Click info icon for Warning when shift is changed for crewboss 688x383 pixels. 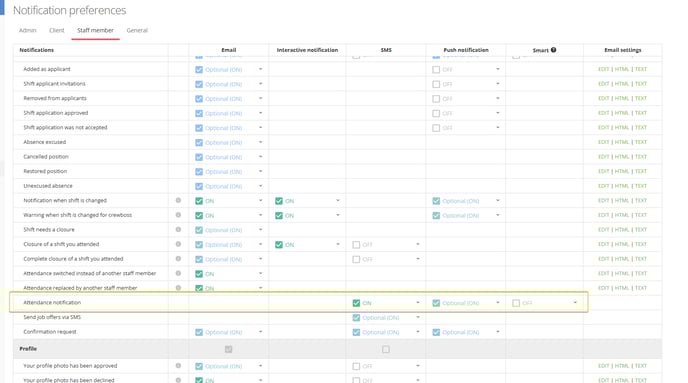click(178, 215)
